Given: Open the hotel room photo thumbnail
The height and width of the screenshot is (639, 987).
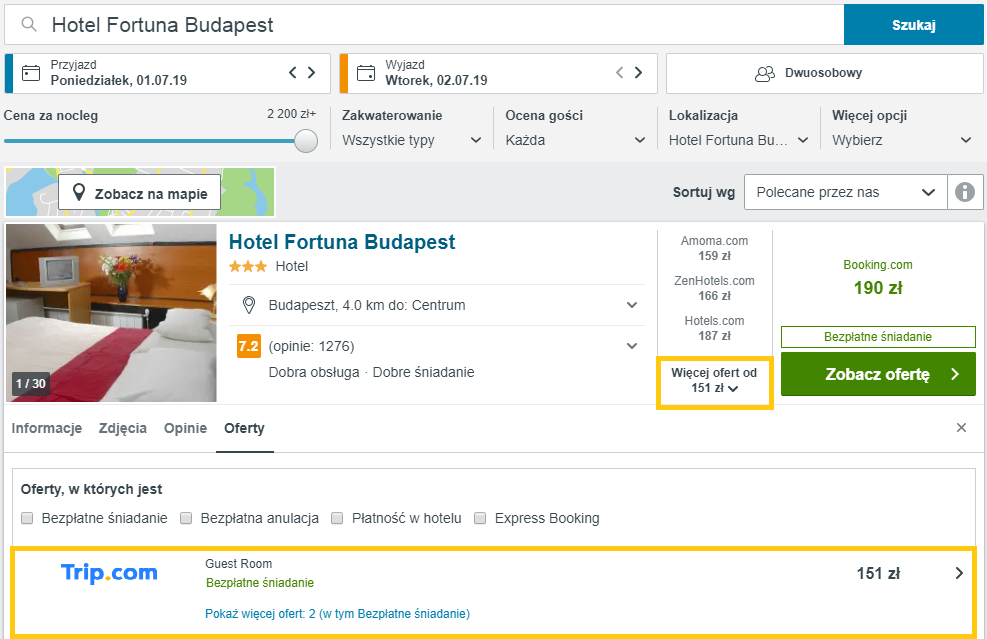Looking at the screenshot, I should (x=111, y=313).
